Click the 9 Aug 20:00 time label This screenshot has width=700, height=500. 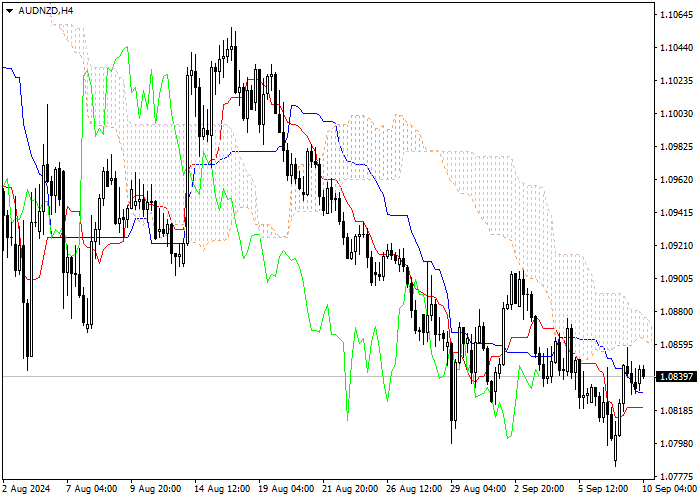[x=156, y=489]
